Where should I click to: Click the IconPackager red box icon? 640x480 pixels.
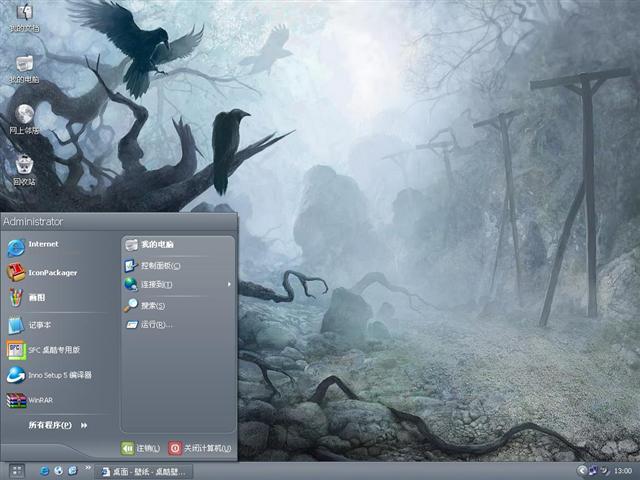(16, 272)
